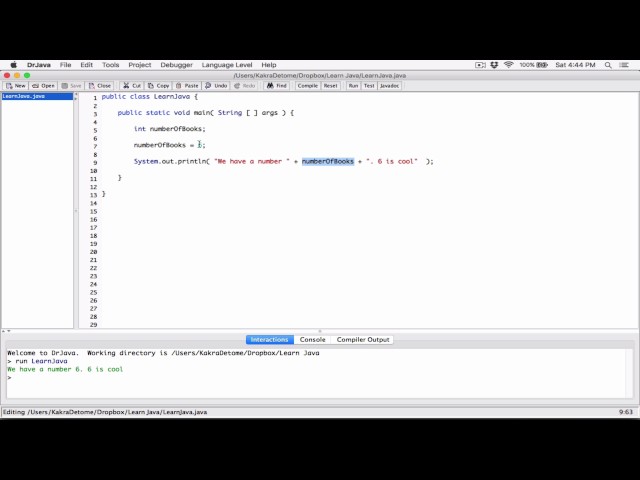Click the highlighted numberOfBooks in println line

click(x=328, y=161)
